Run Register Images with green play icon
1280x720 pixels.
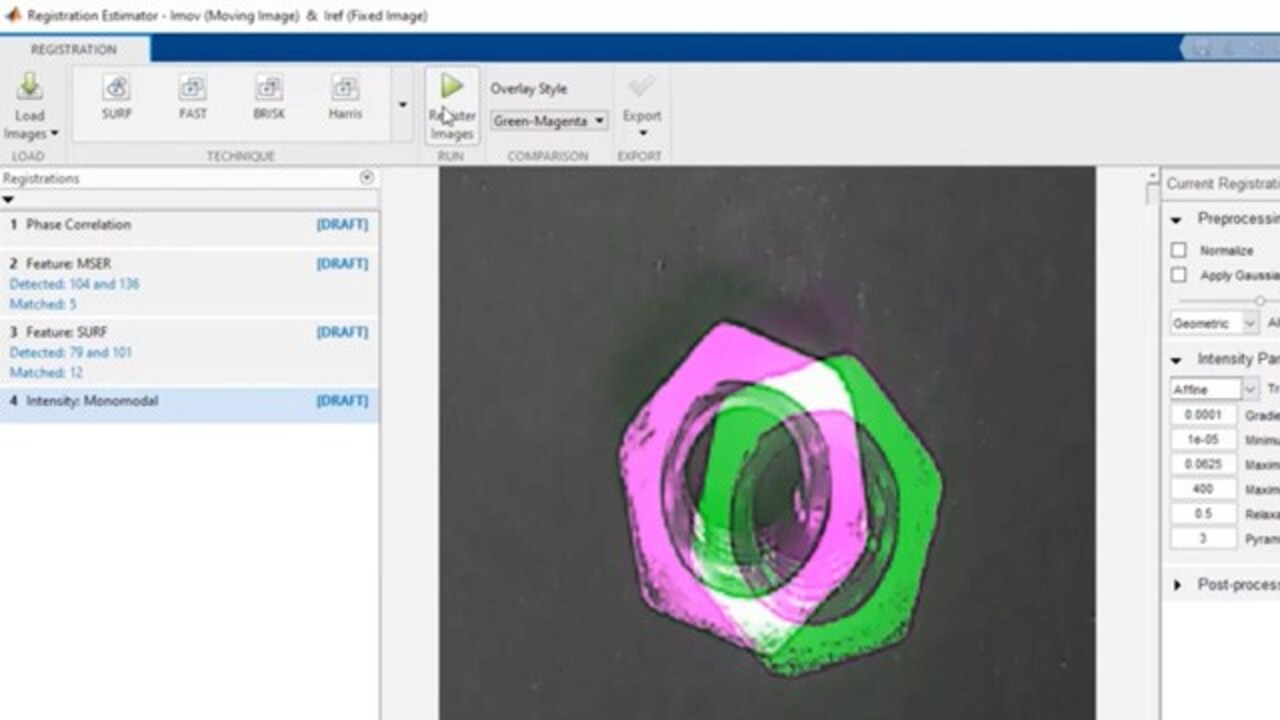pos(452,87)
